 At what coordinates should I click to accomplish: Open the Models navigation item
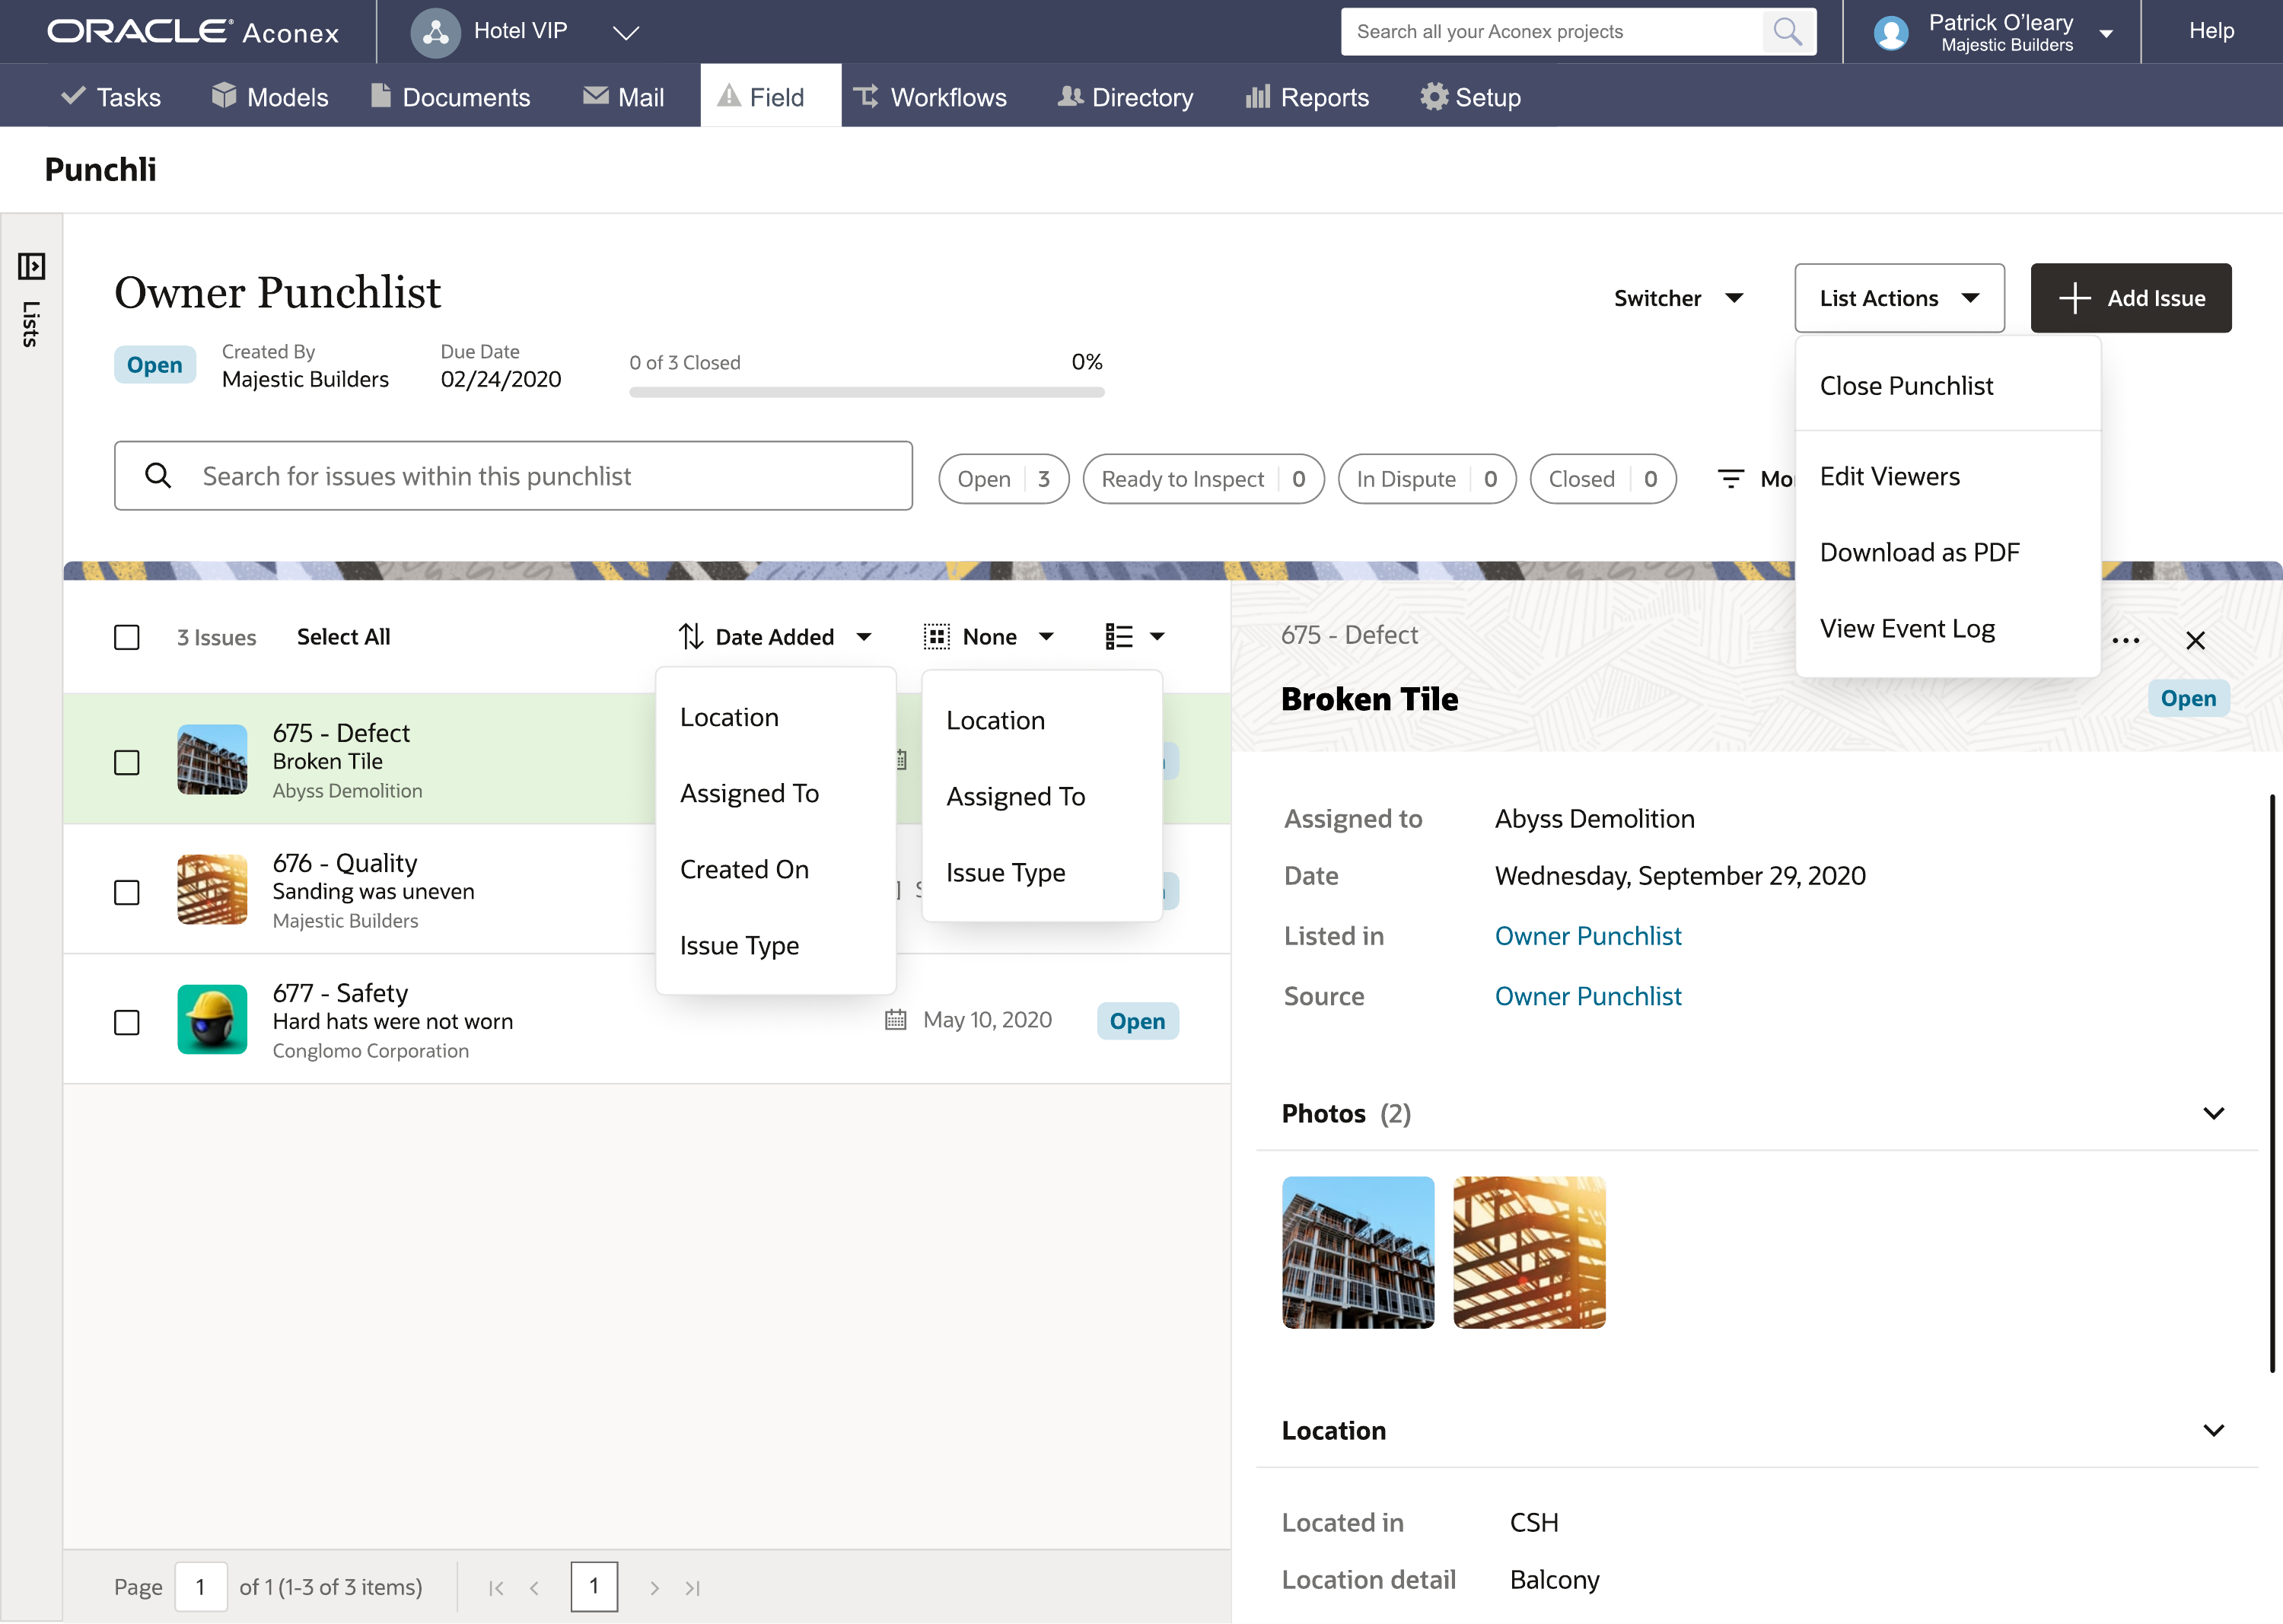click(x=270, y=97)
